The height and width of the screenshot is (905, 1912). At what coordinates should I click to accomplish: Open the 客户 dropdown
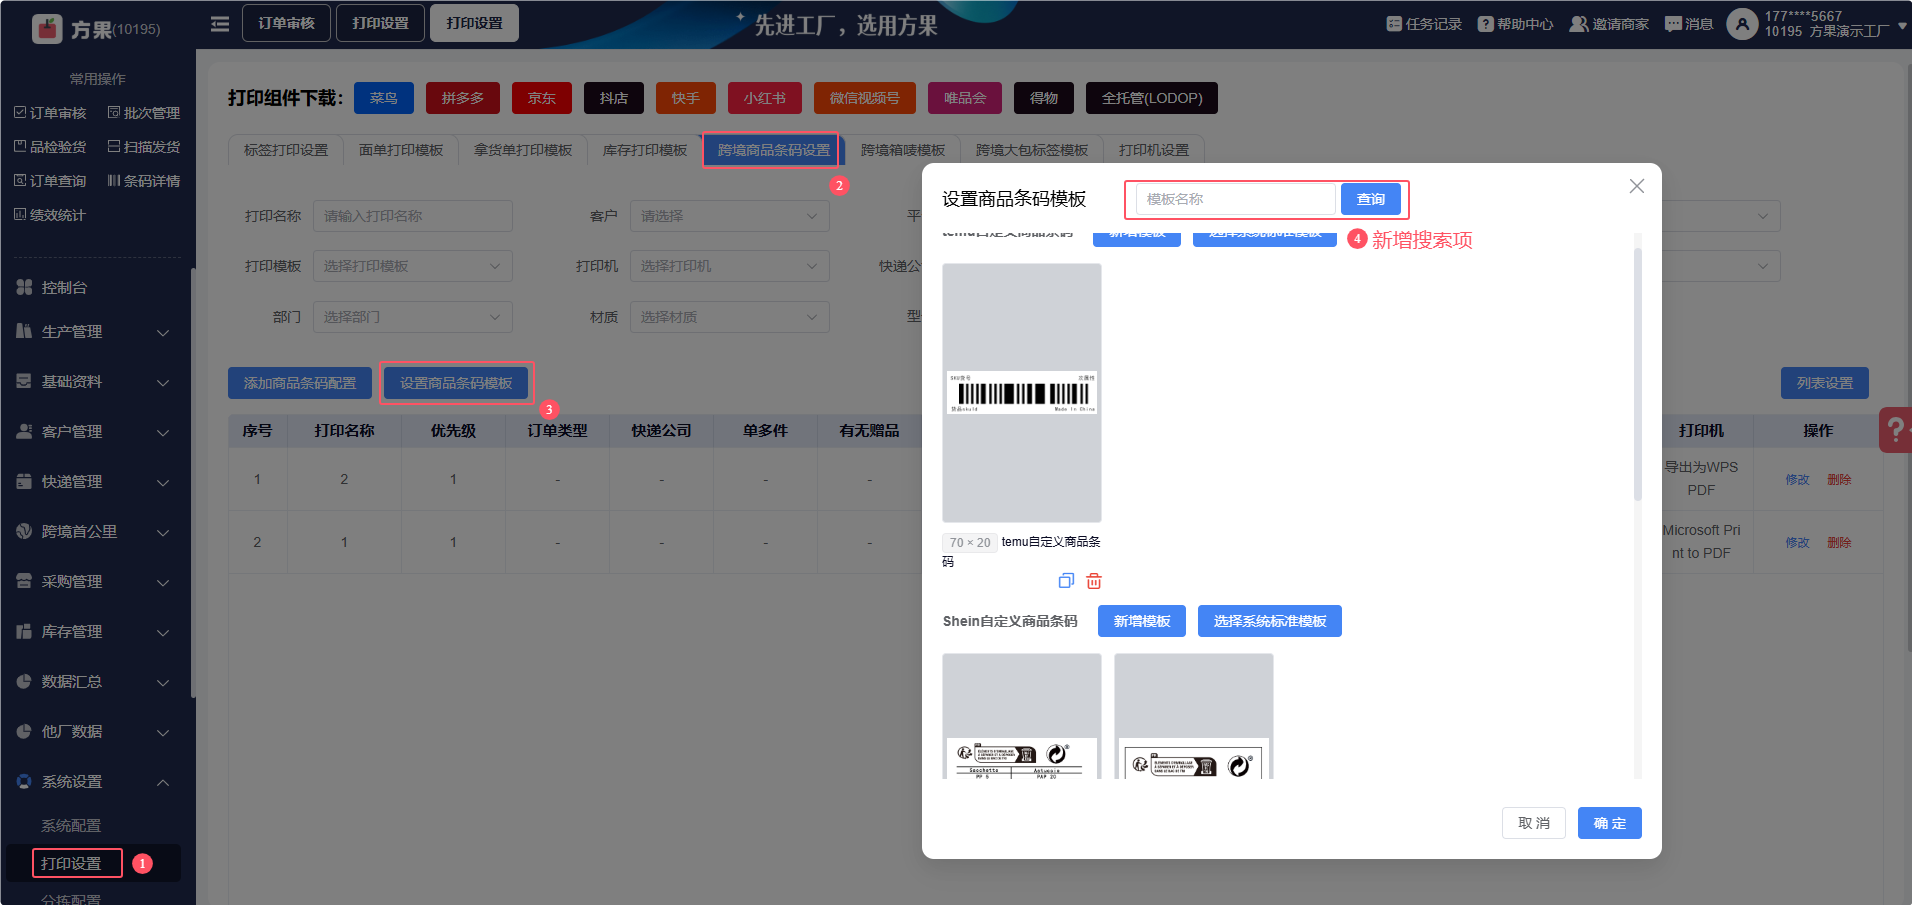click(x=729, y=216)
